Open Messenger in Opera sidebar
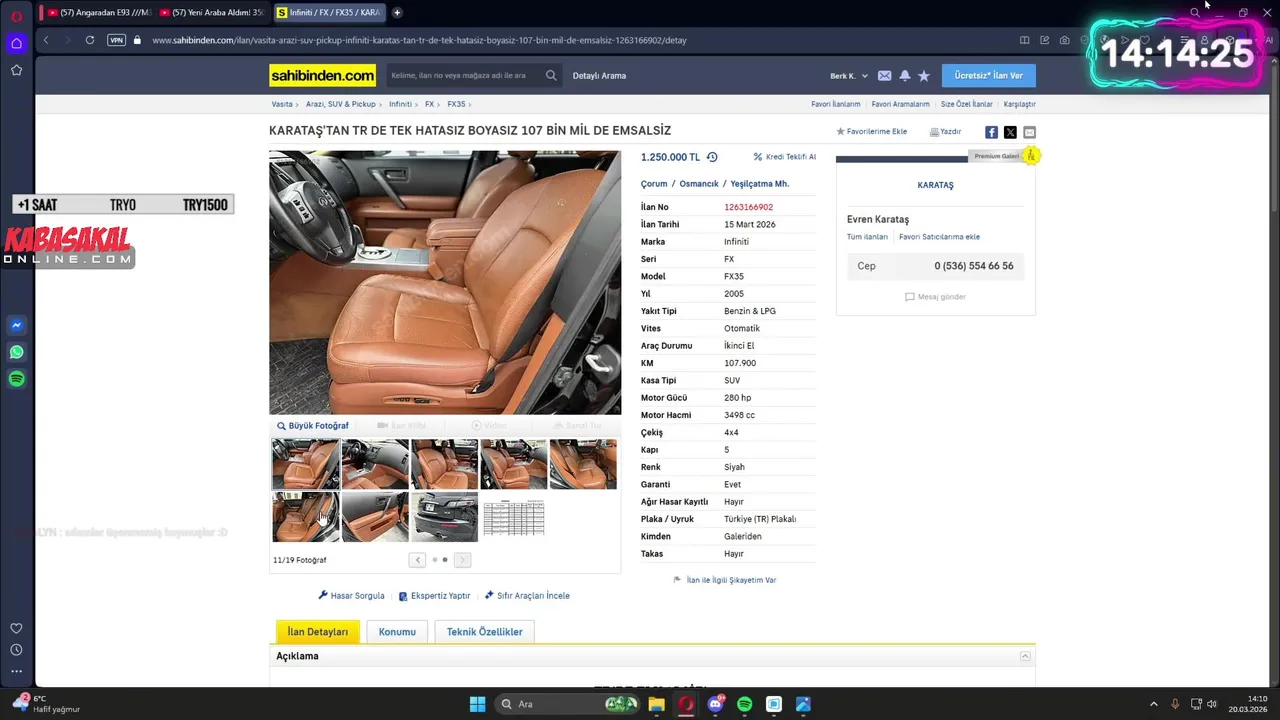This screenshot has width=1280, height=720. click(16, 325)
